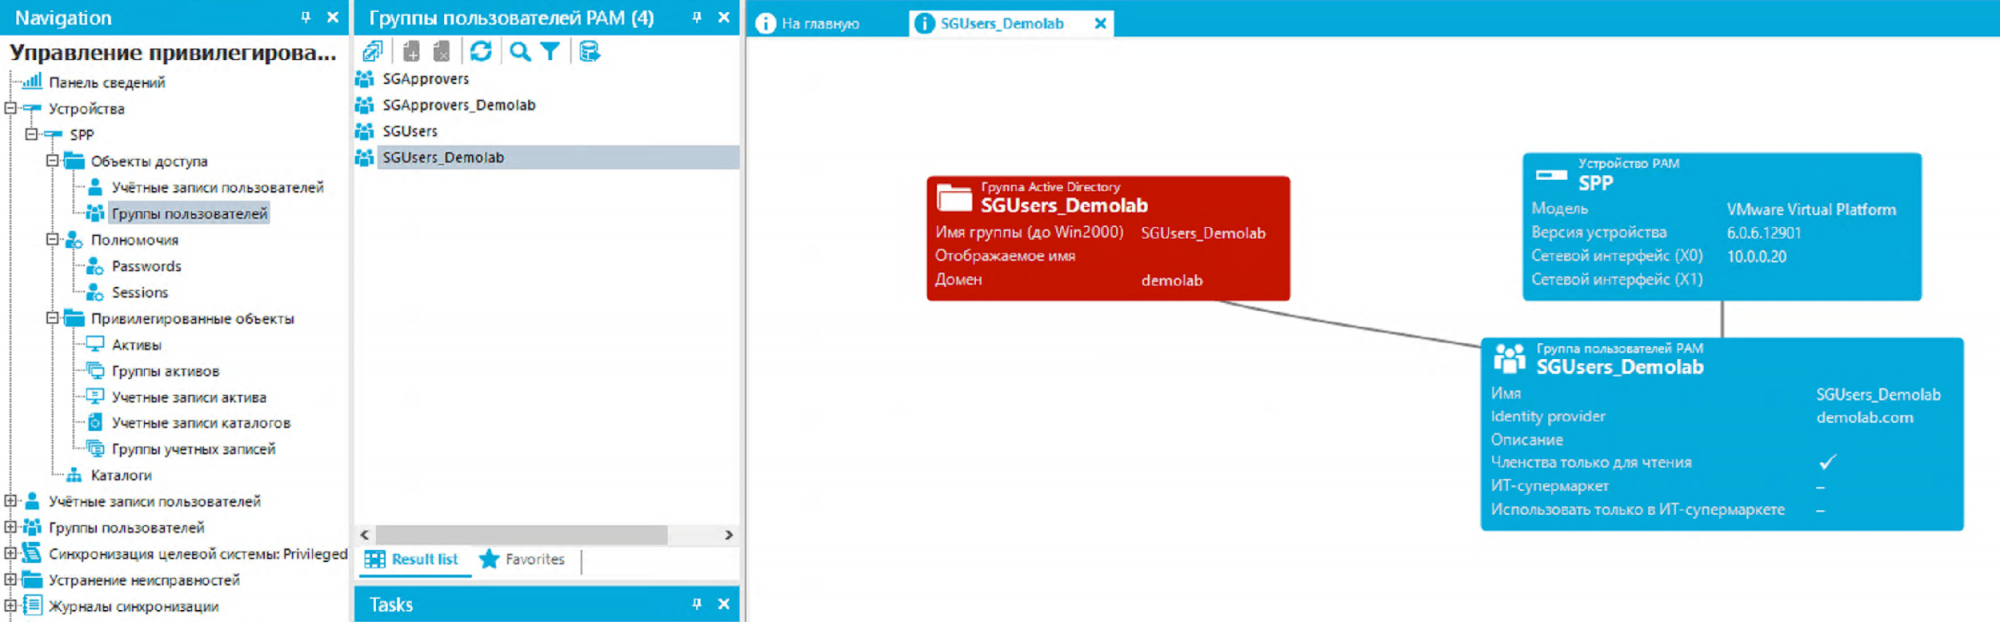
Task: Expand the Устранение неисправностей node
Action: point(10,579)
